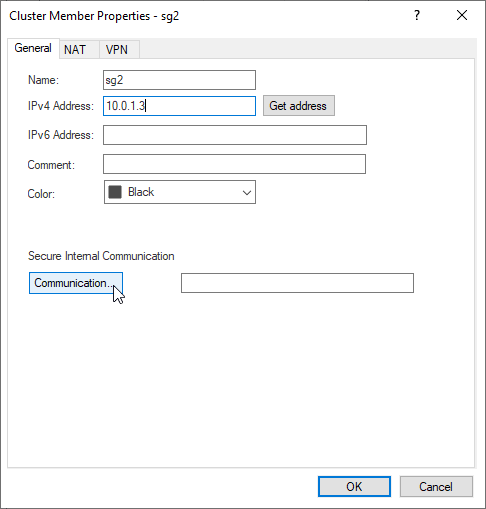Viewport: 486px width, 509px height.
Task: Confirm changes with OK
Action: 354,487
